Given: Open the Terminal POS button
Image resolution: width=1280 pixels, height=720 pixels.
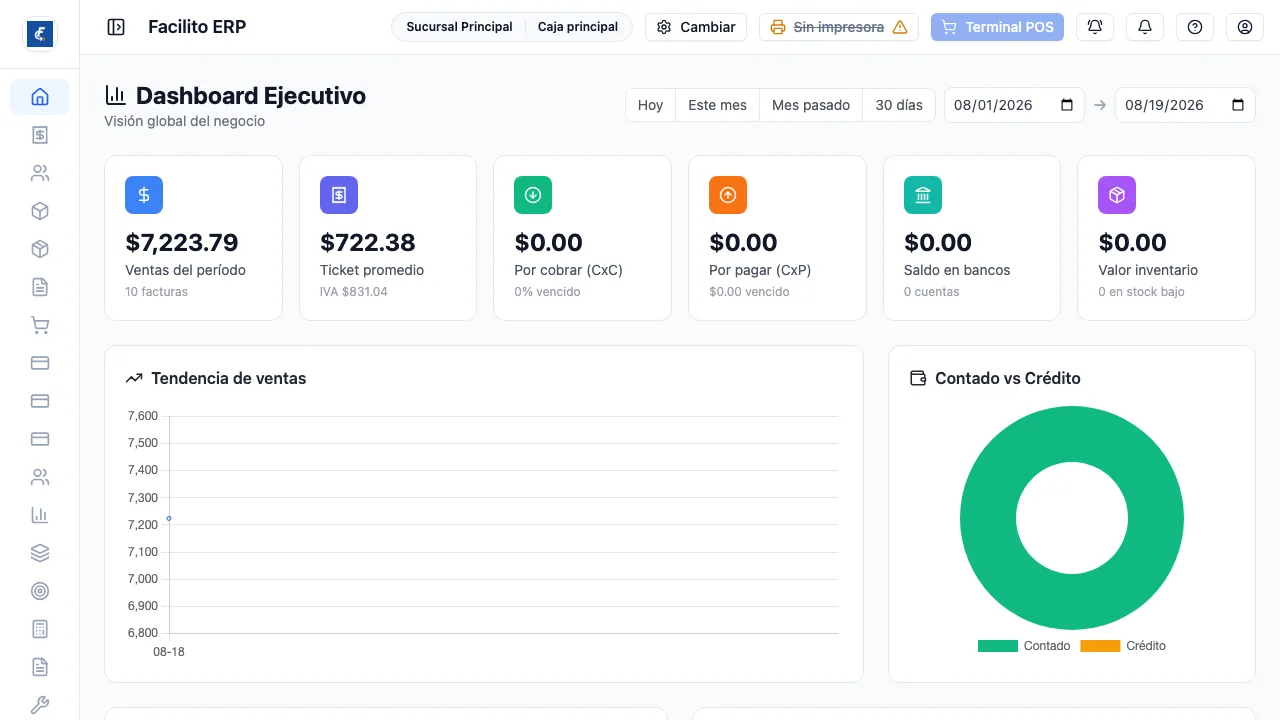Looking at the screenshot, I should [x=997, y=27].
